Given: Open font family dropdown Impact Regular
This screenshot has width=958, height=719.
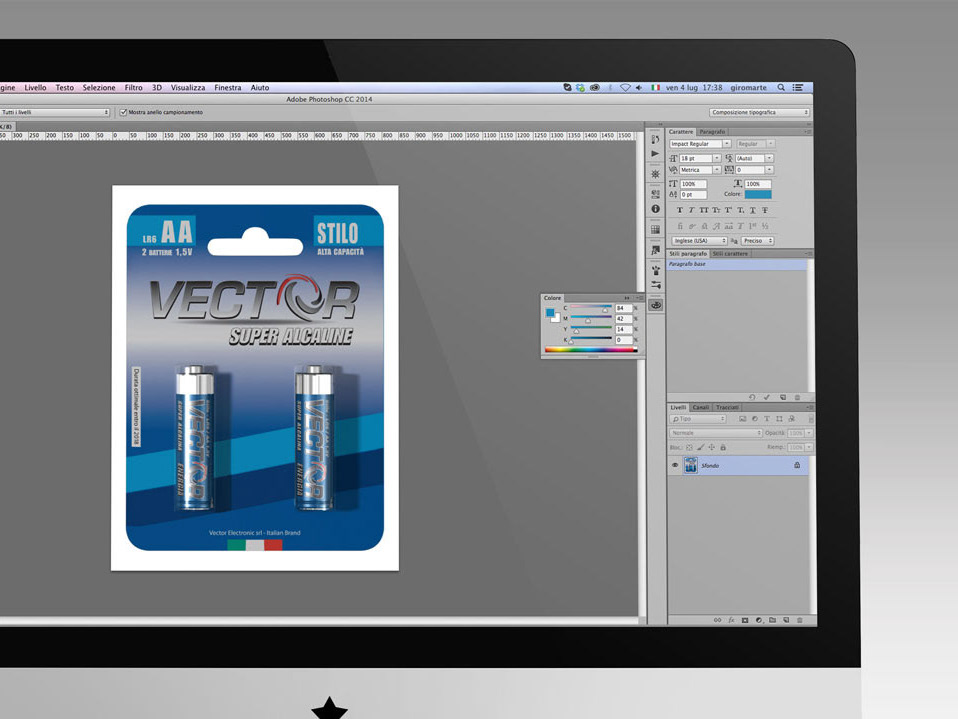Looking at the screenshot, I should click(x=700, y=144).
